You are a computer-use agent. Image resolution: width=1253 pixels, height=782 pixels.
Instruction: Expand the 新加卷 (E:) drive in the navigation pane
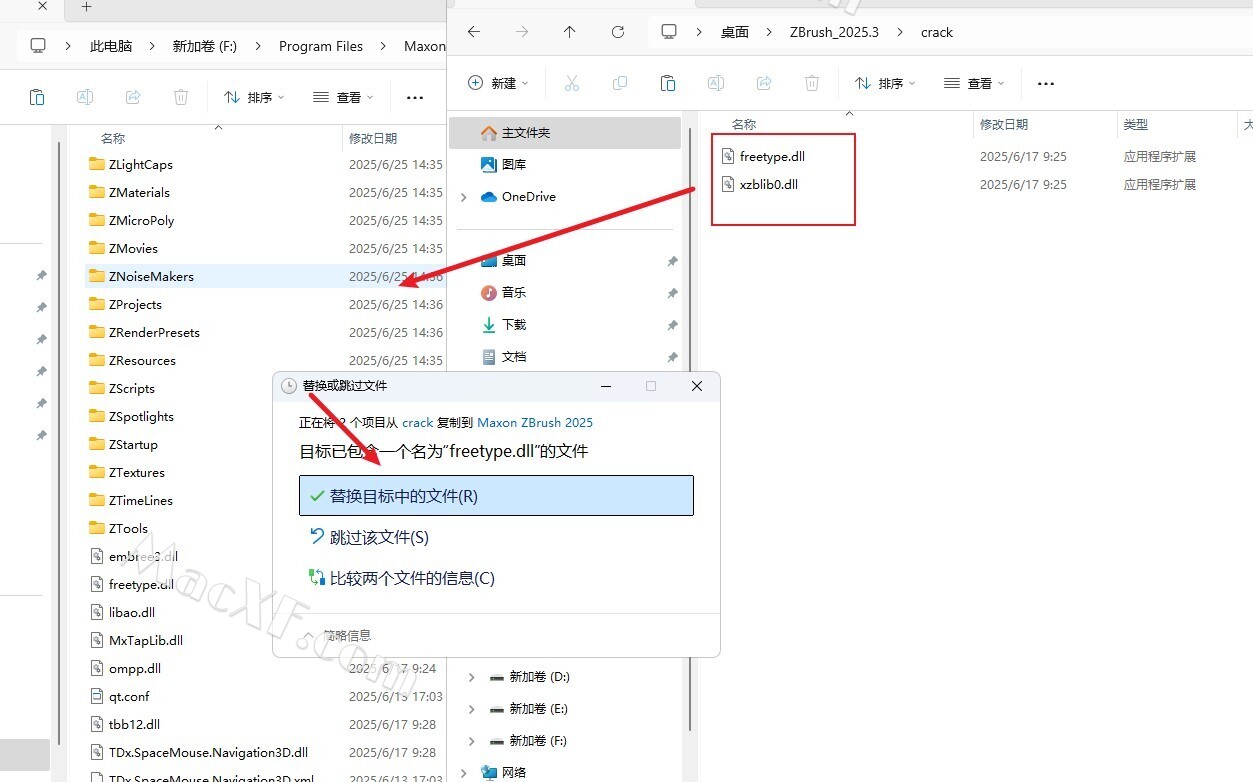[x=472, y=709]
